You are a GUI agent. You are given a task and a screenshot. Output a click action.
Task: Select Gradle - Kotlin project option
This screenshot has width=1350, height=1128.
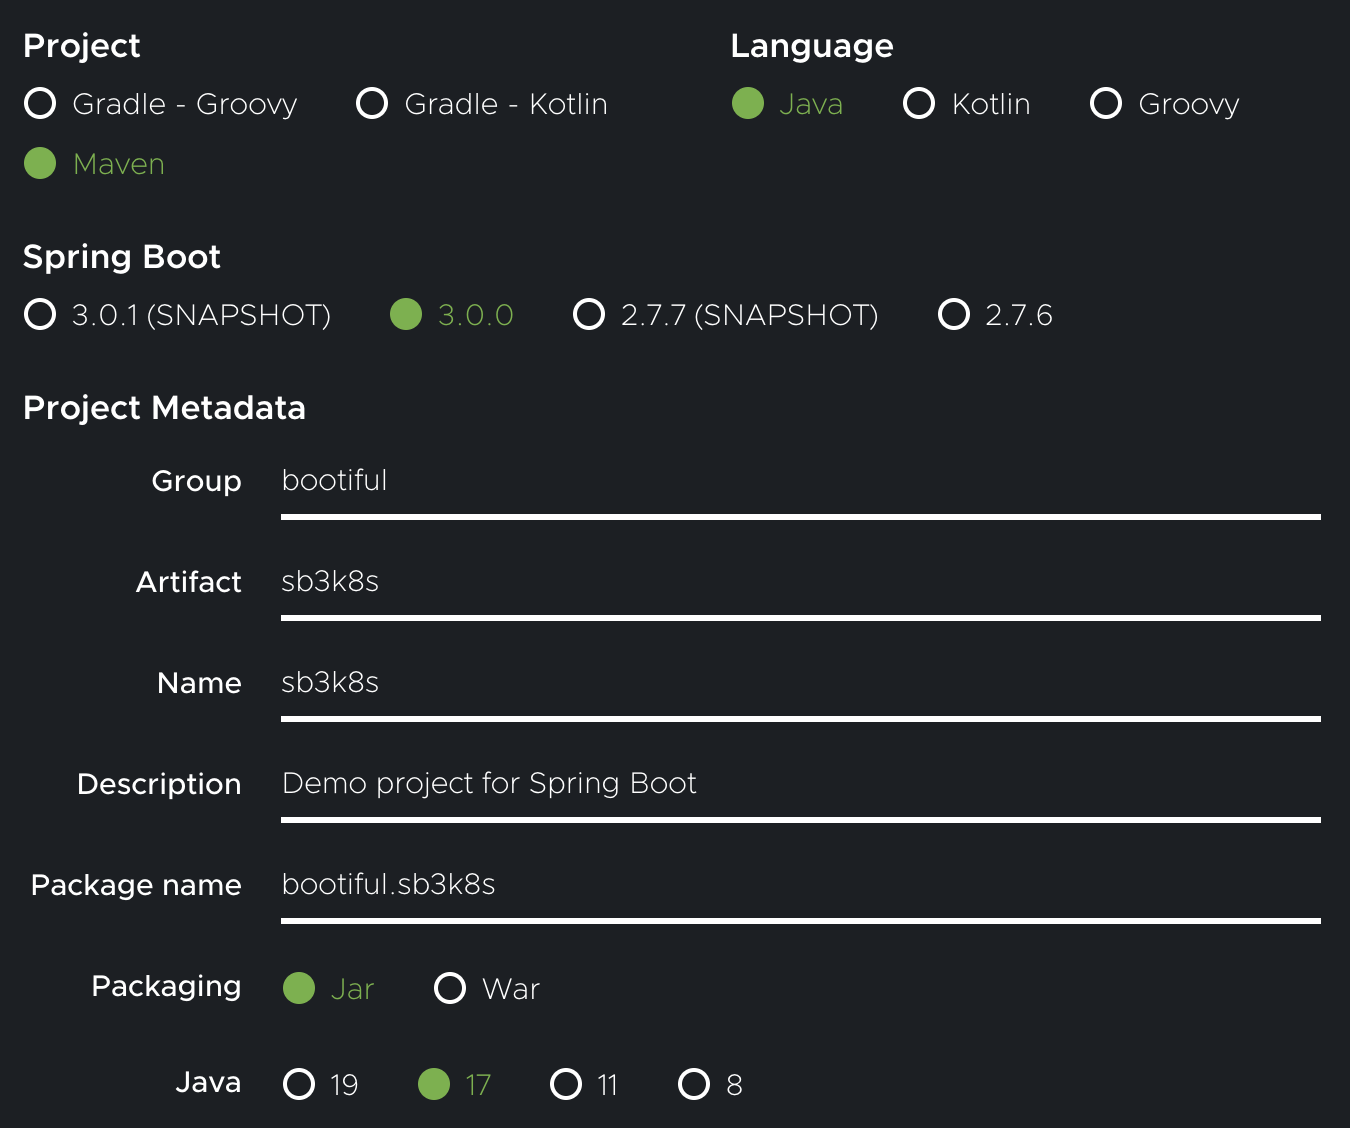(372, 104)
